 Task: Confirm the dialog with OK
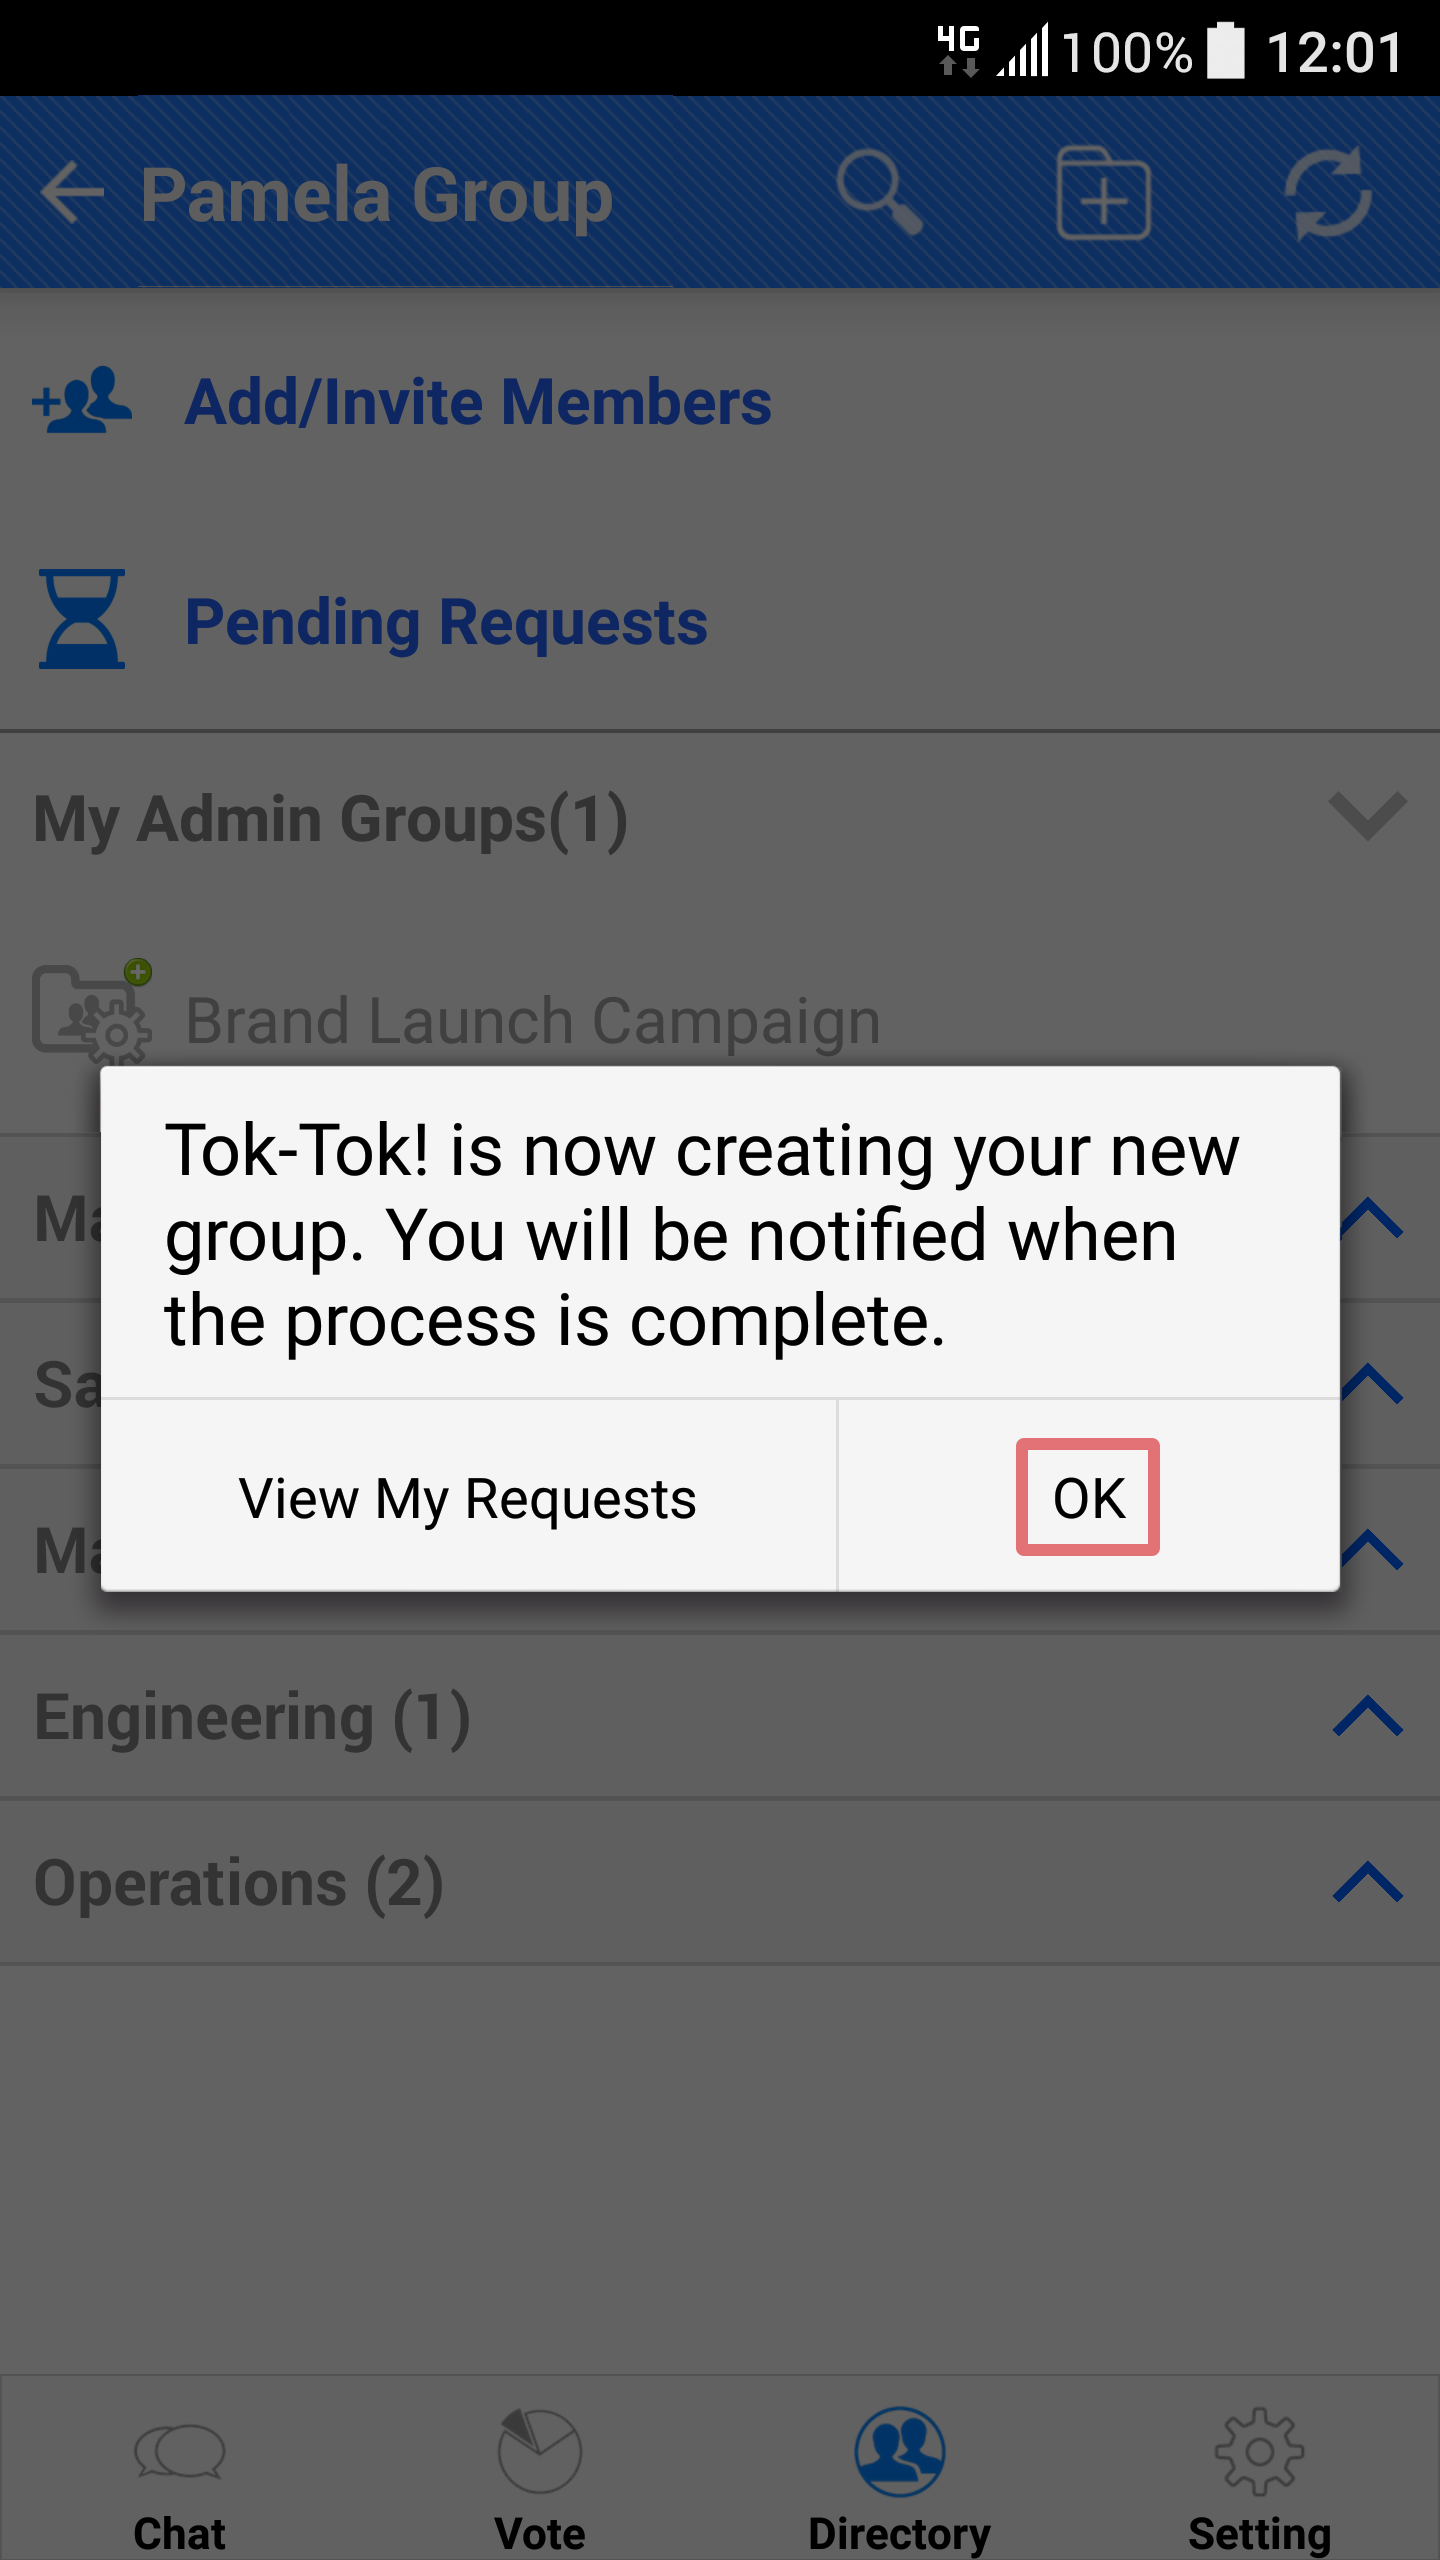pos(1088,1497)
